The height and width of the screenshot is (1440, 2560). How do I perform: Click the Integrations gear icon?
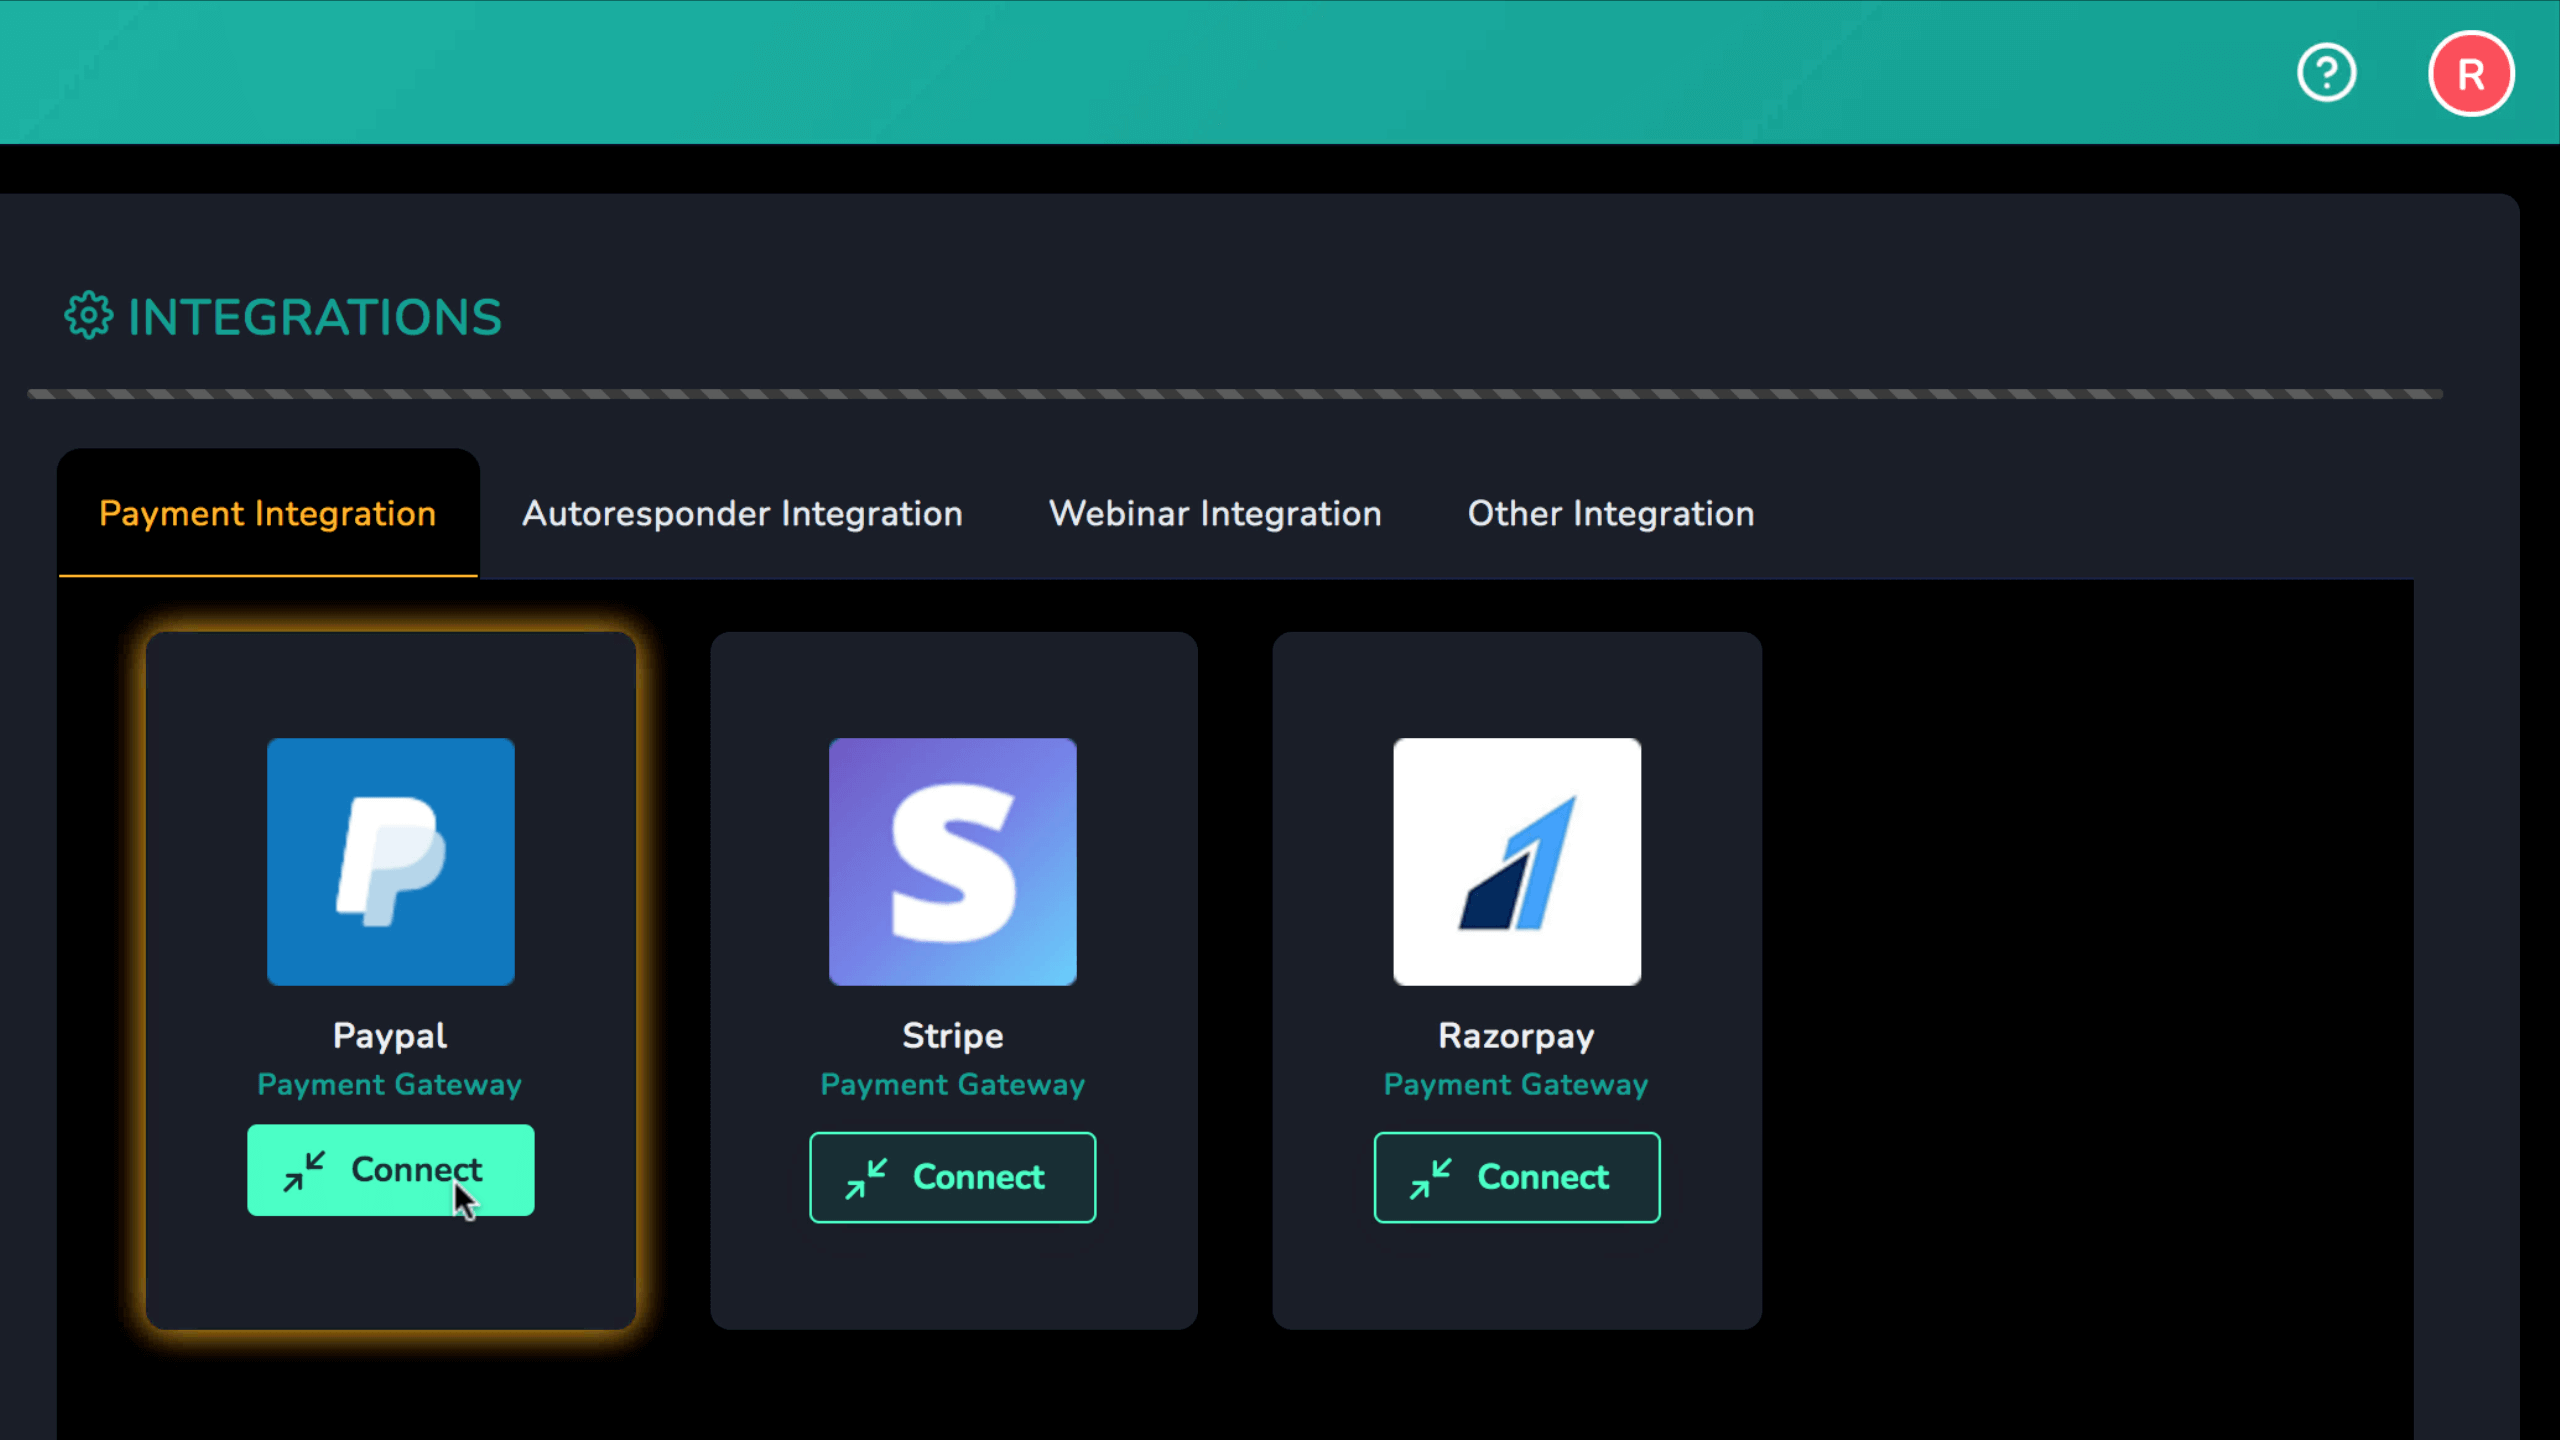[89, 316]
